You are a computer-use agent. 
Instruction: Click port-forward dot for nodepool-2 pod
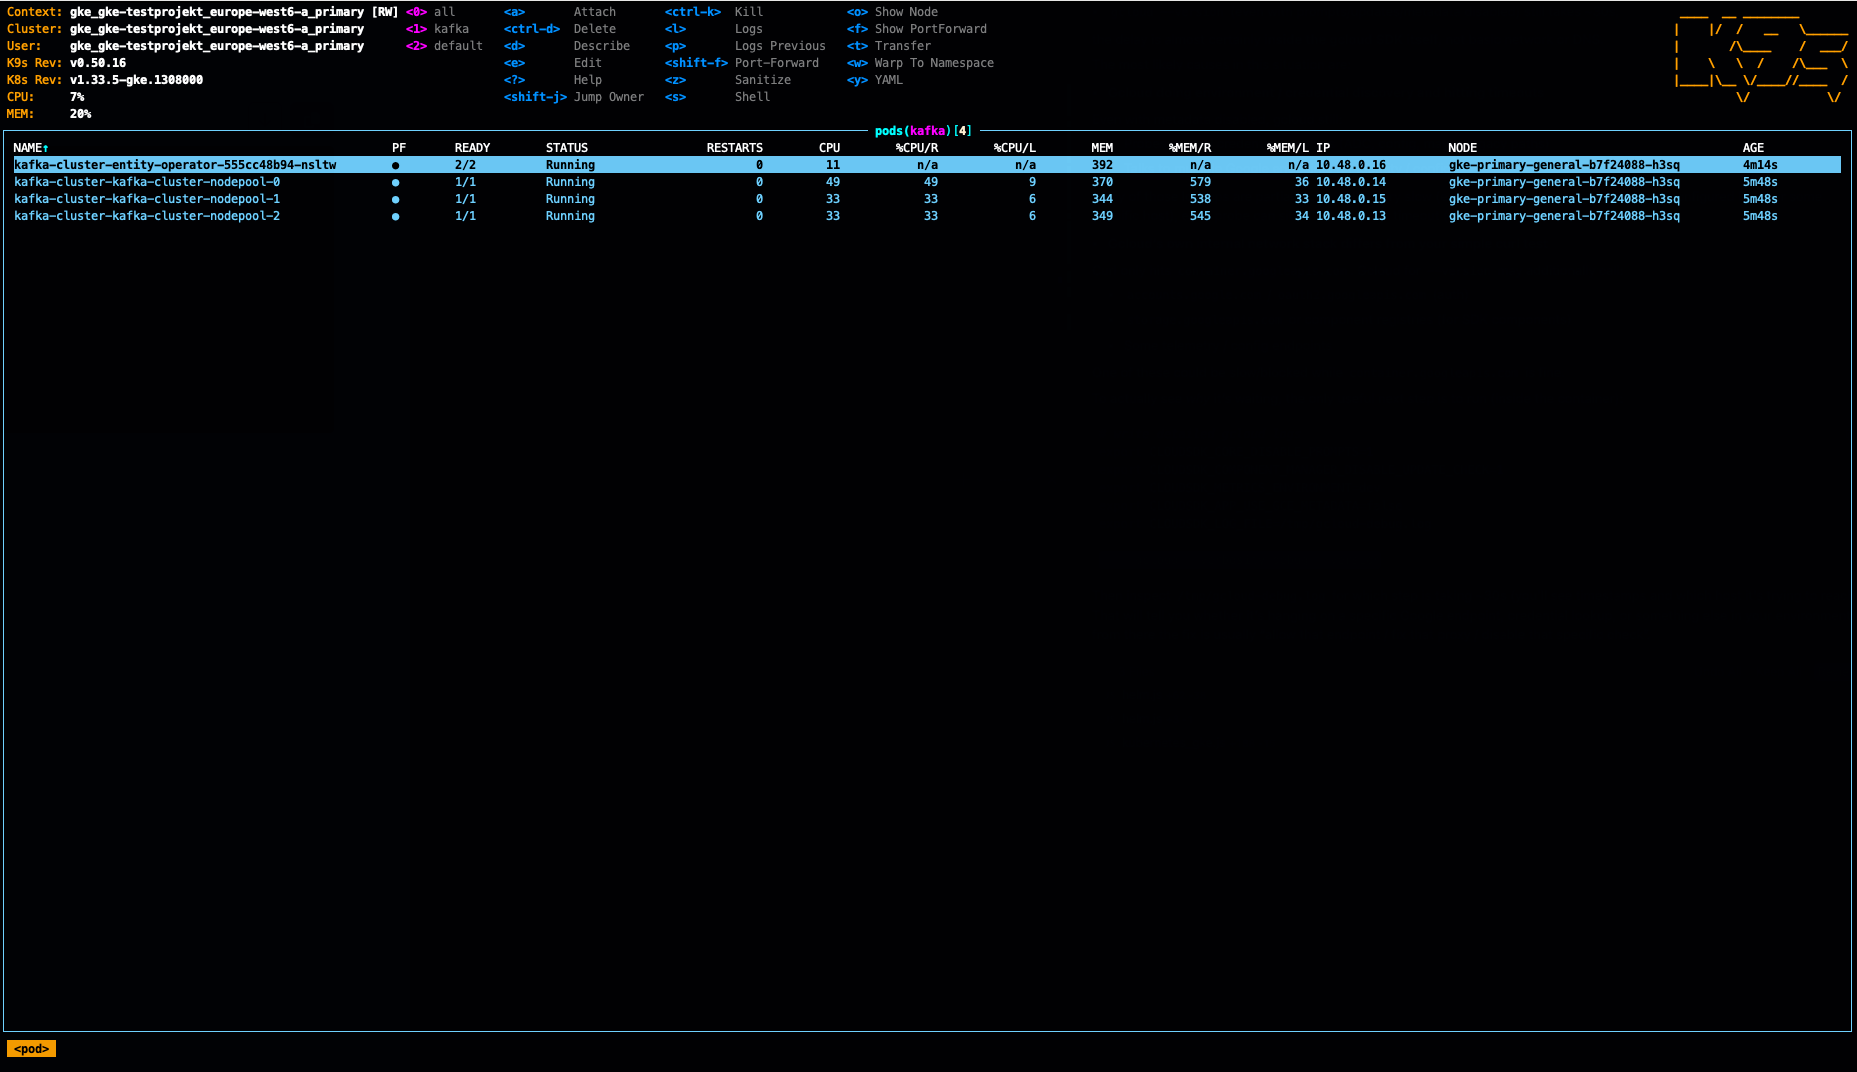click(396, 216)
